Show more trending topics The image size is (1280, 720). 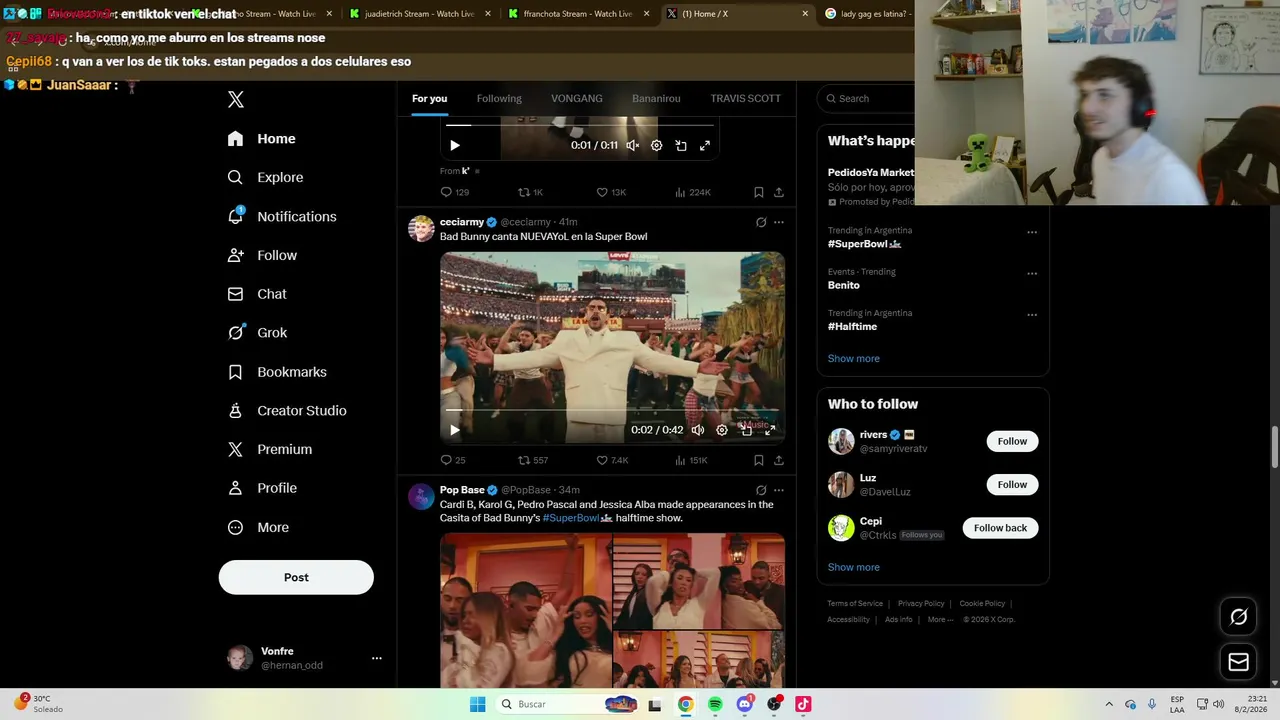[x=854, y=358]
